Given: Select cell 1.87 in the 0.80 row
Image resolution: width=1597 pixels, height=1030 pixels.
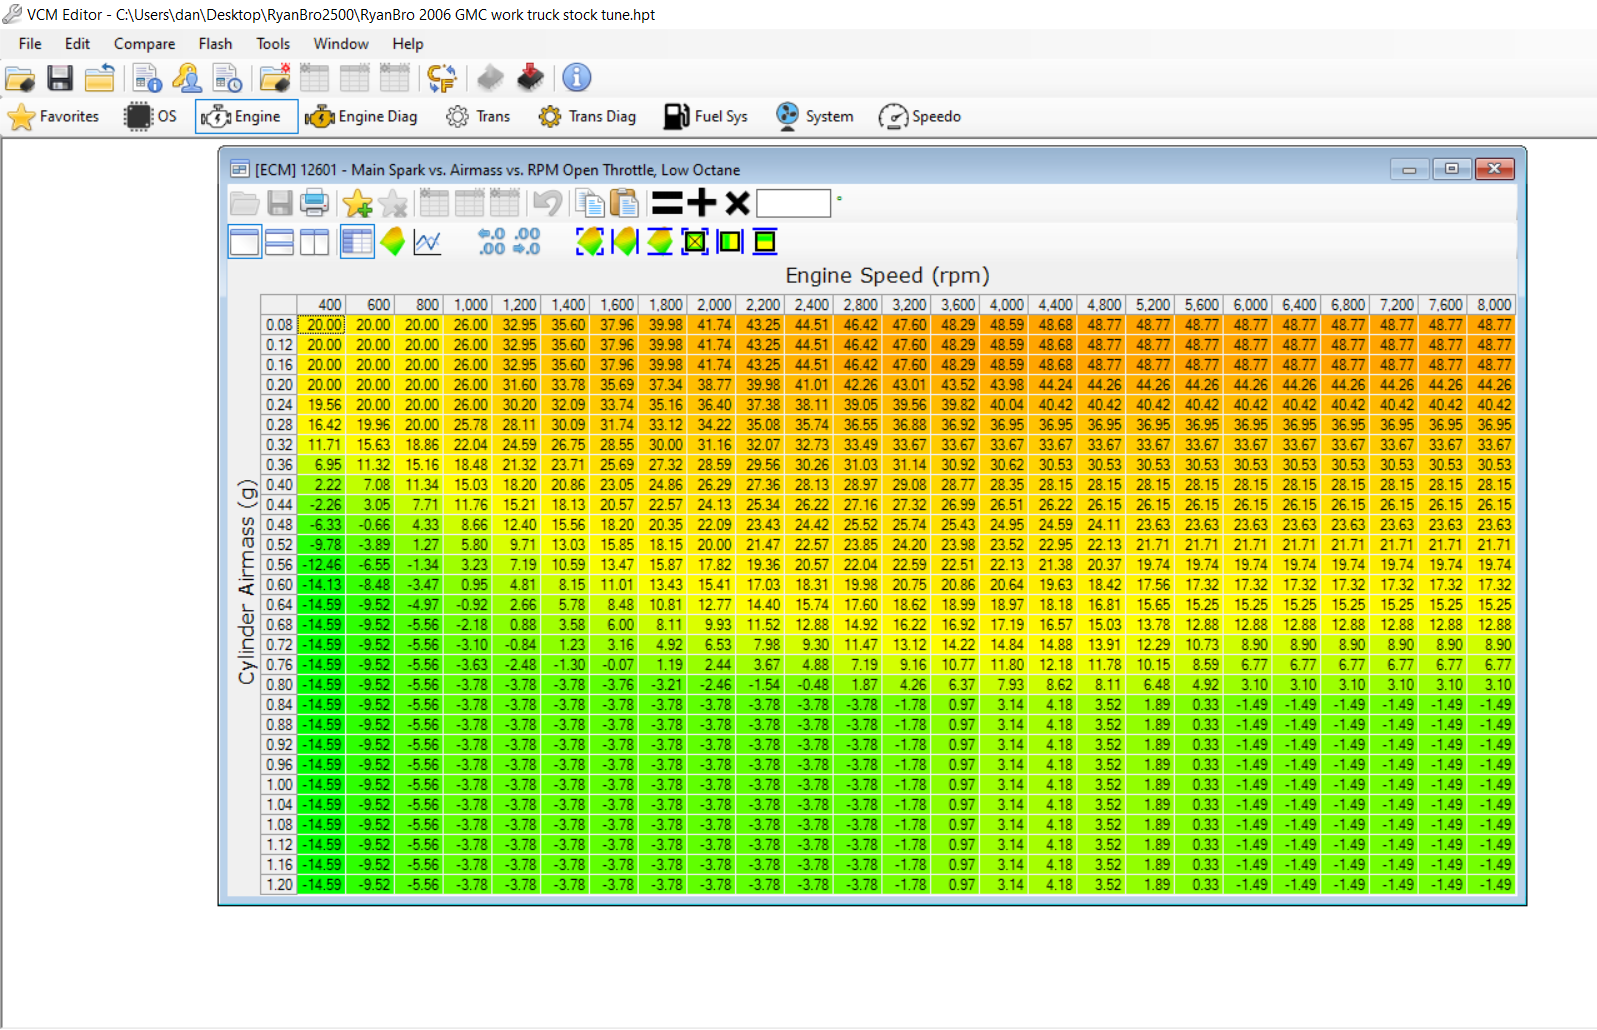Looking at the screenshot, I should (859, 685).
